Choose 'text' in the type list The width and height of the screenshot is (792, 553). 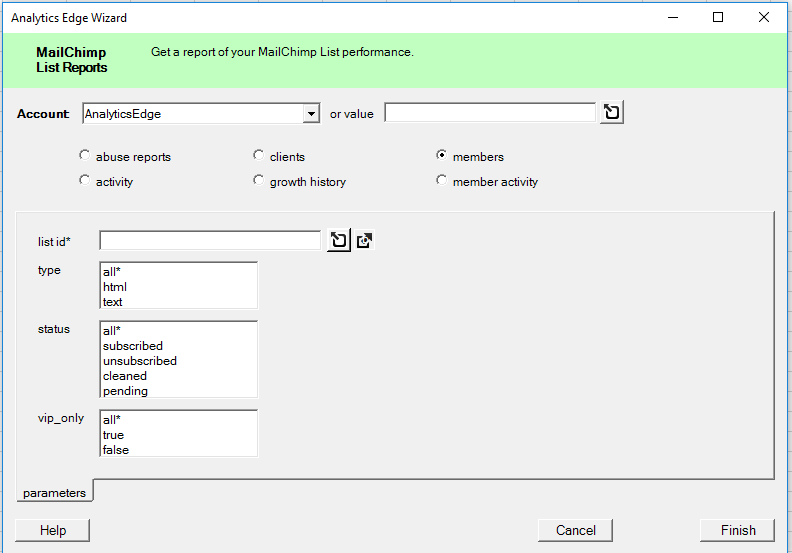tap(178, 302)
